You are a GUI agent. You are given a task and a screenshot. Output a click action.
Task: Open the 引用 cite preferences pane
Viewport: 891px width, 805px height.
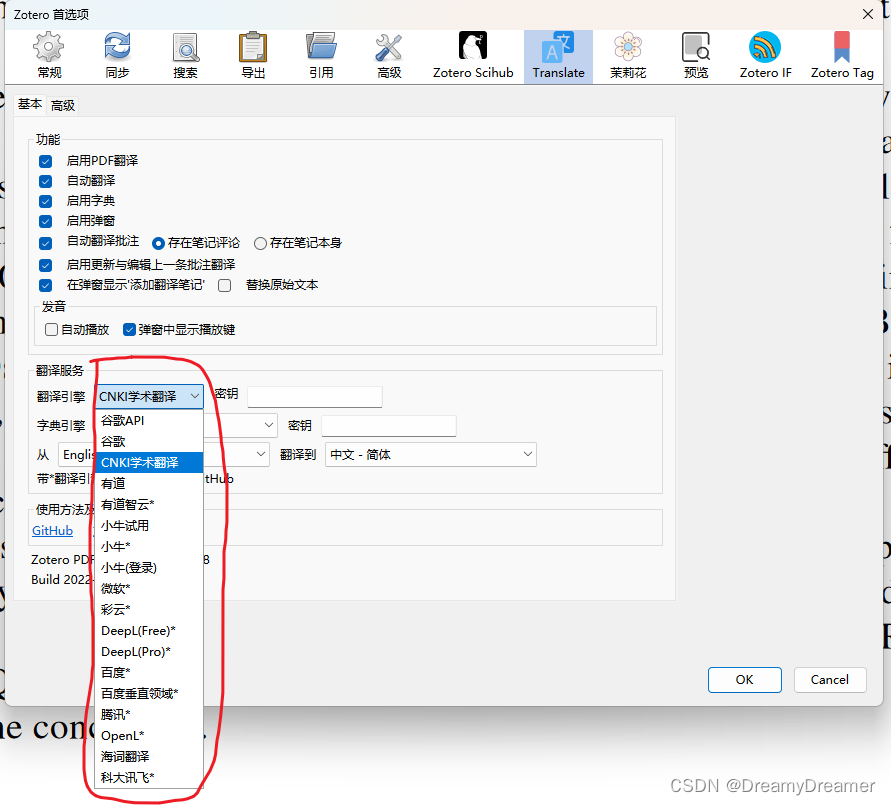[x=321, y=56]
